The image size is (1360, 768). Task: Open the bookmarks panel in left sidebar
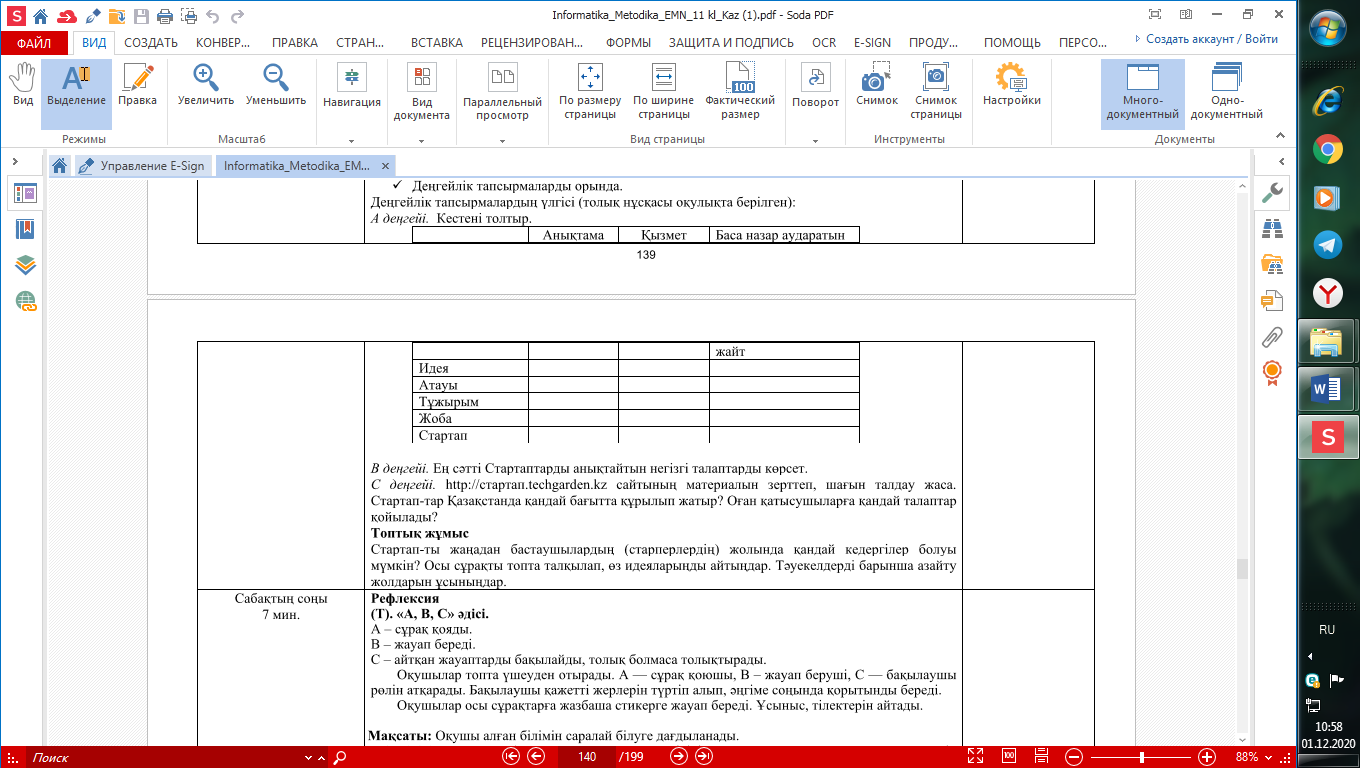coord(25,229)
